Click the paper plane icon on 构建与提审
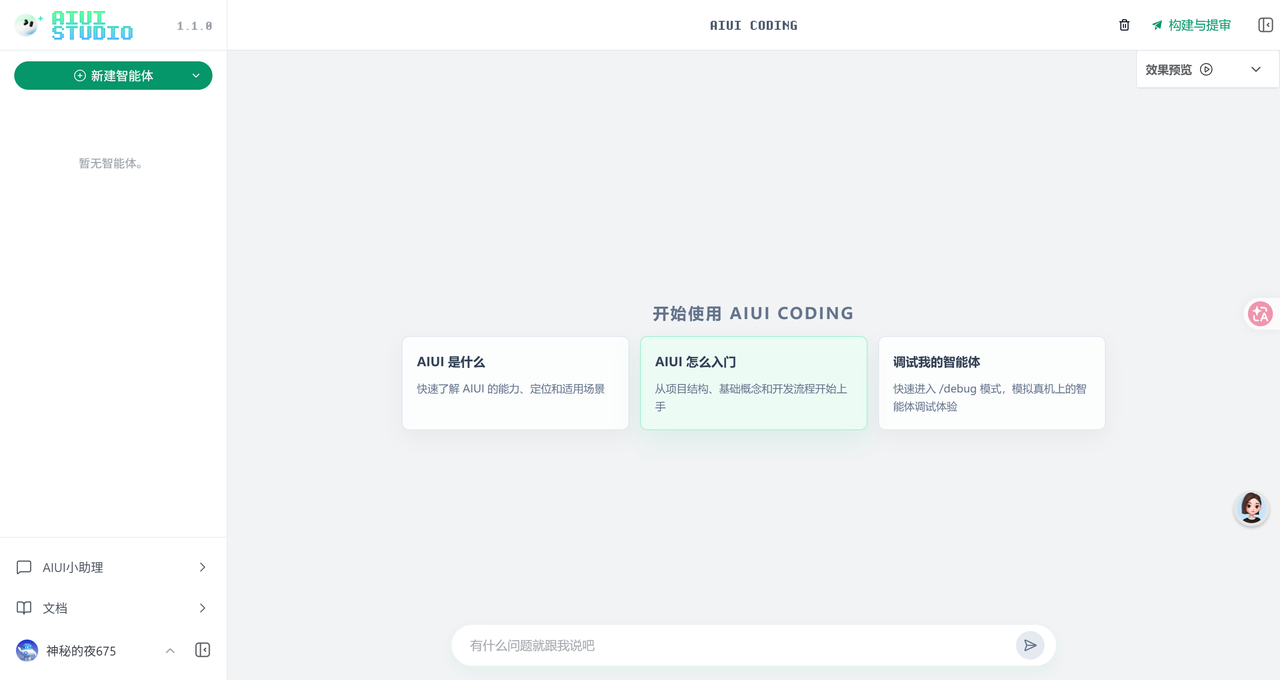The width and height of the screenshot is (1280, 680). [1157, 25]
